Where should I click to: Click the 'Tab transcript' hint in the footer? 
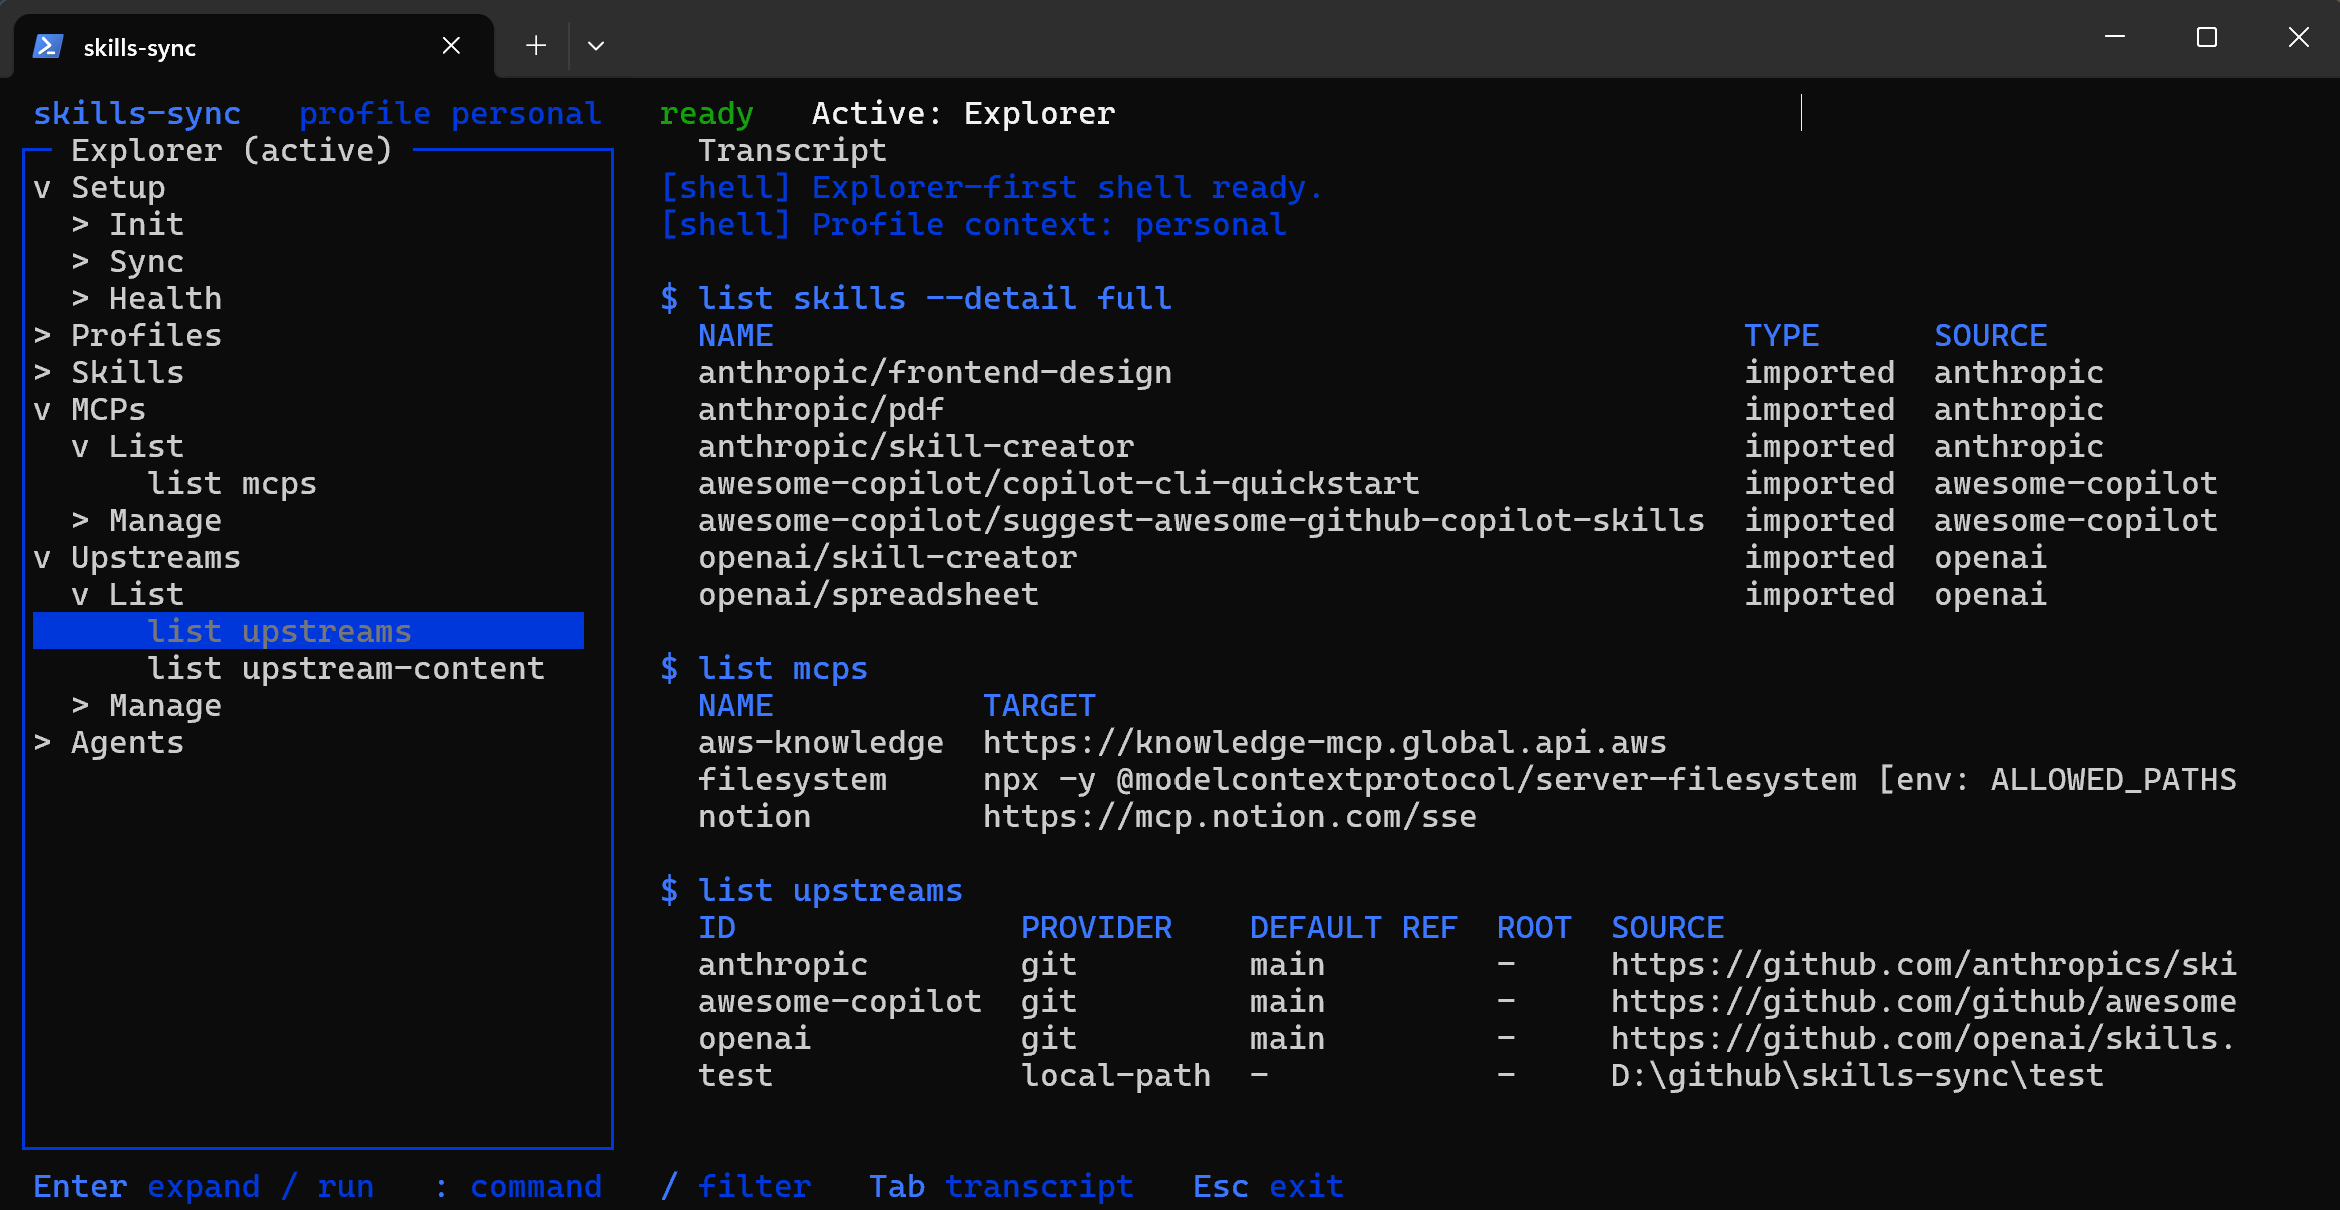click(1000, 1186)
